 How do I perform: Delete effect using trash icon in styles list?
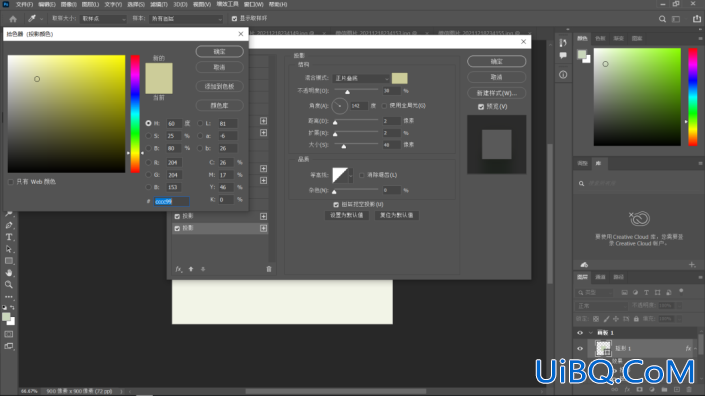click(x=269, y=269)
